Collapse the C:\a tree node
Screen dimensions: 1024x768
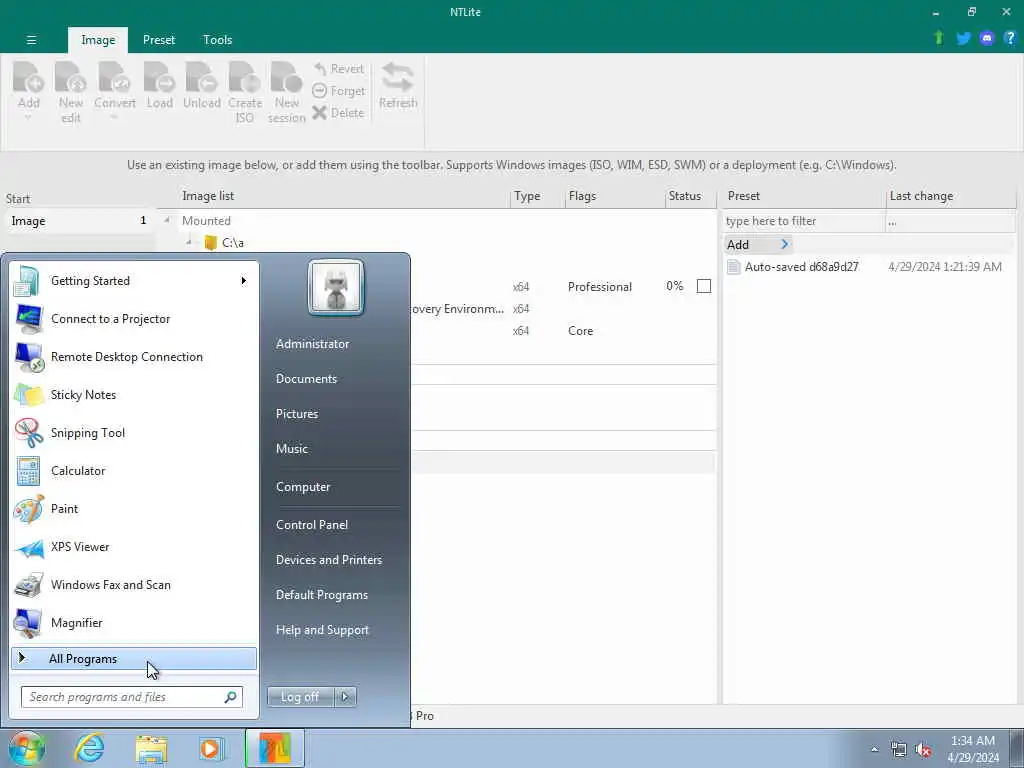pyautogui.click(x=189, y=243)
